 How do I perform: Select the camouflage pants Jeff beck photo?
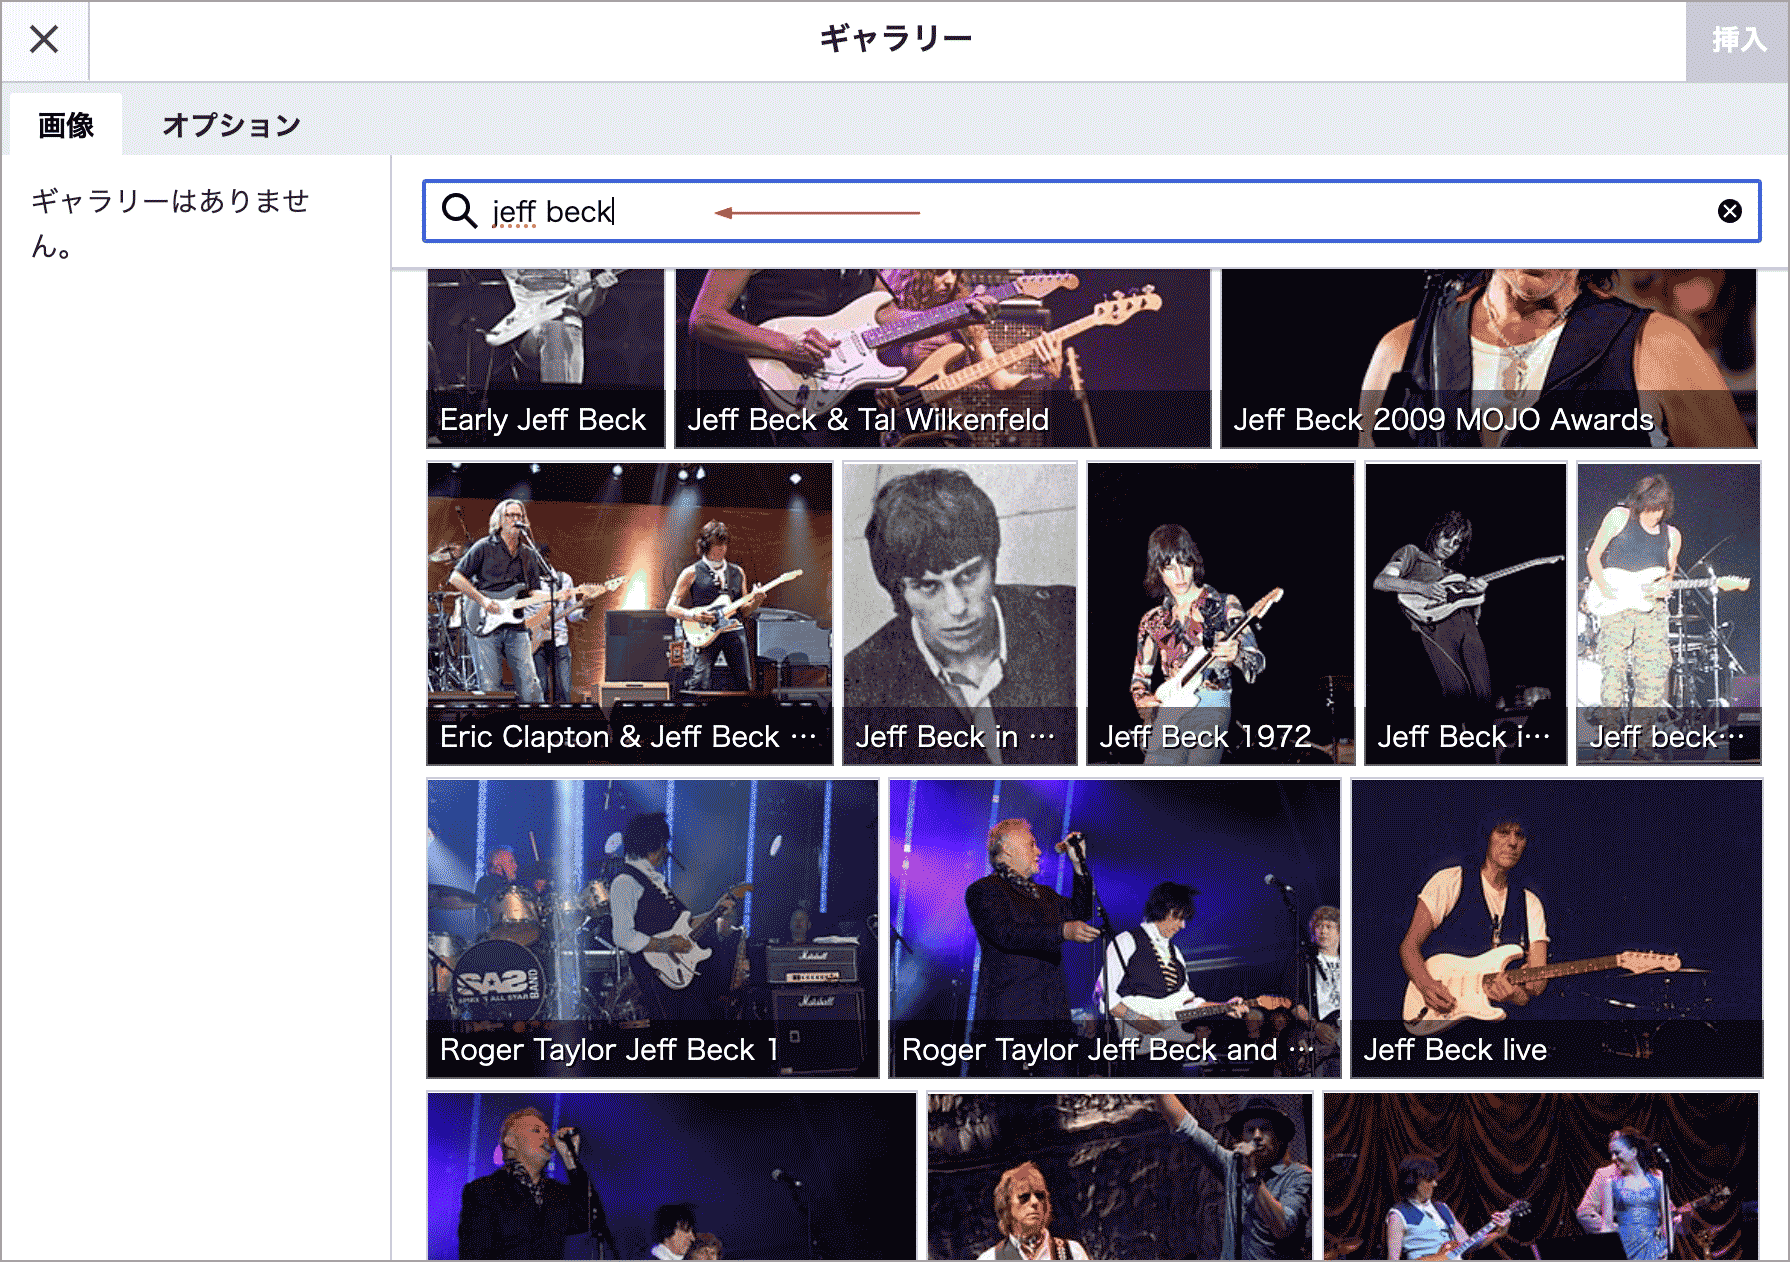coord(1668,613)
